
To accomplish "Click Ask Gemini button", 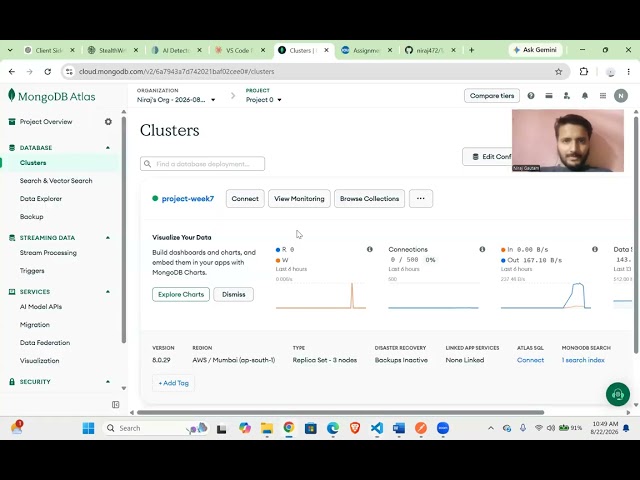I will pyautogui.click(x=536, y=50).
